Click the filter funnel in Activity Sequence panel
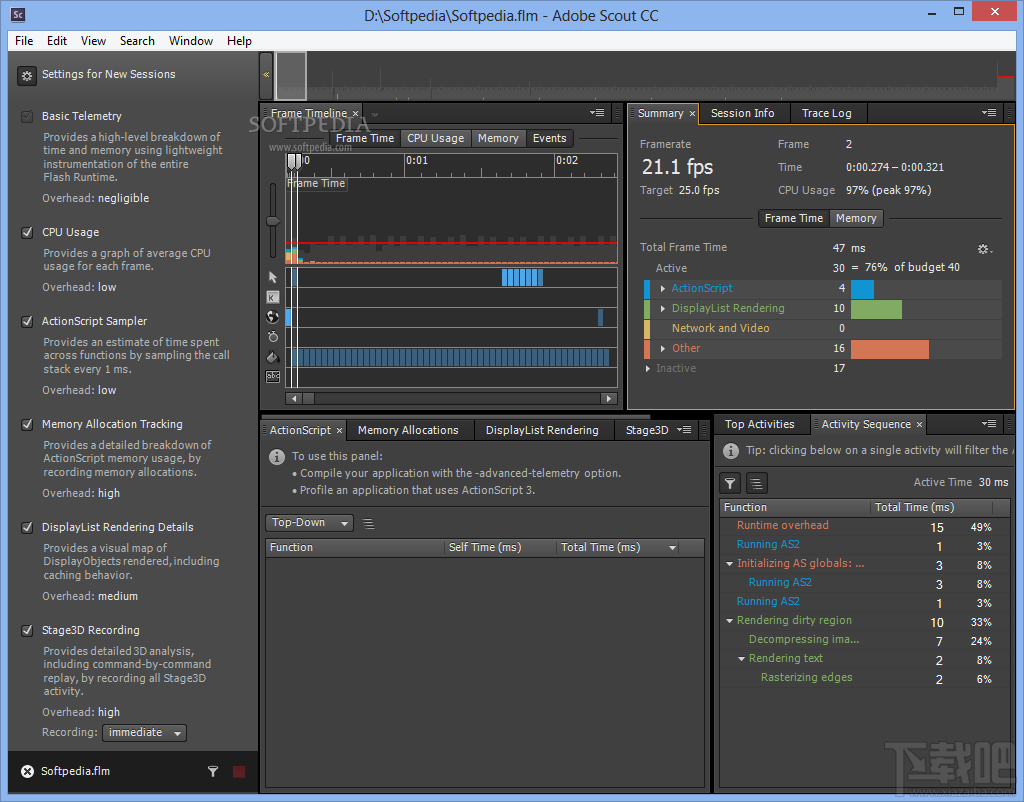 pyautogui.click(x=730, y=483)
